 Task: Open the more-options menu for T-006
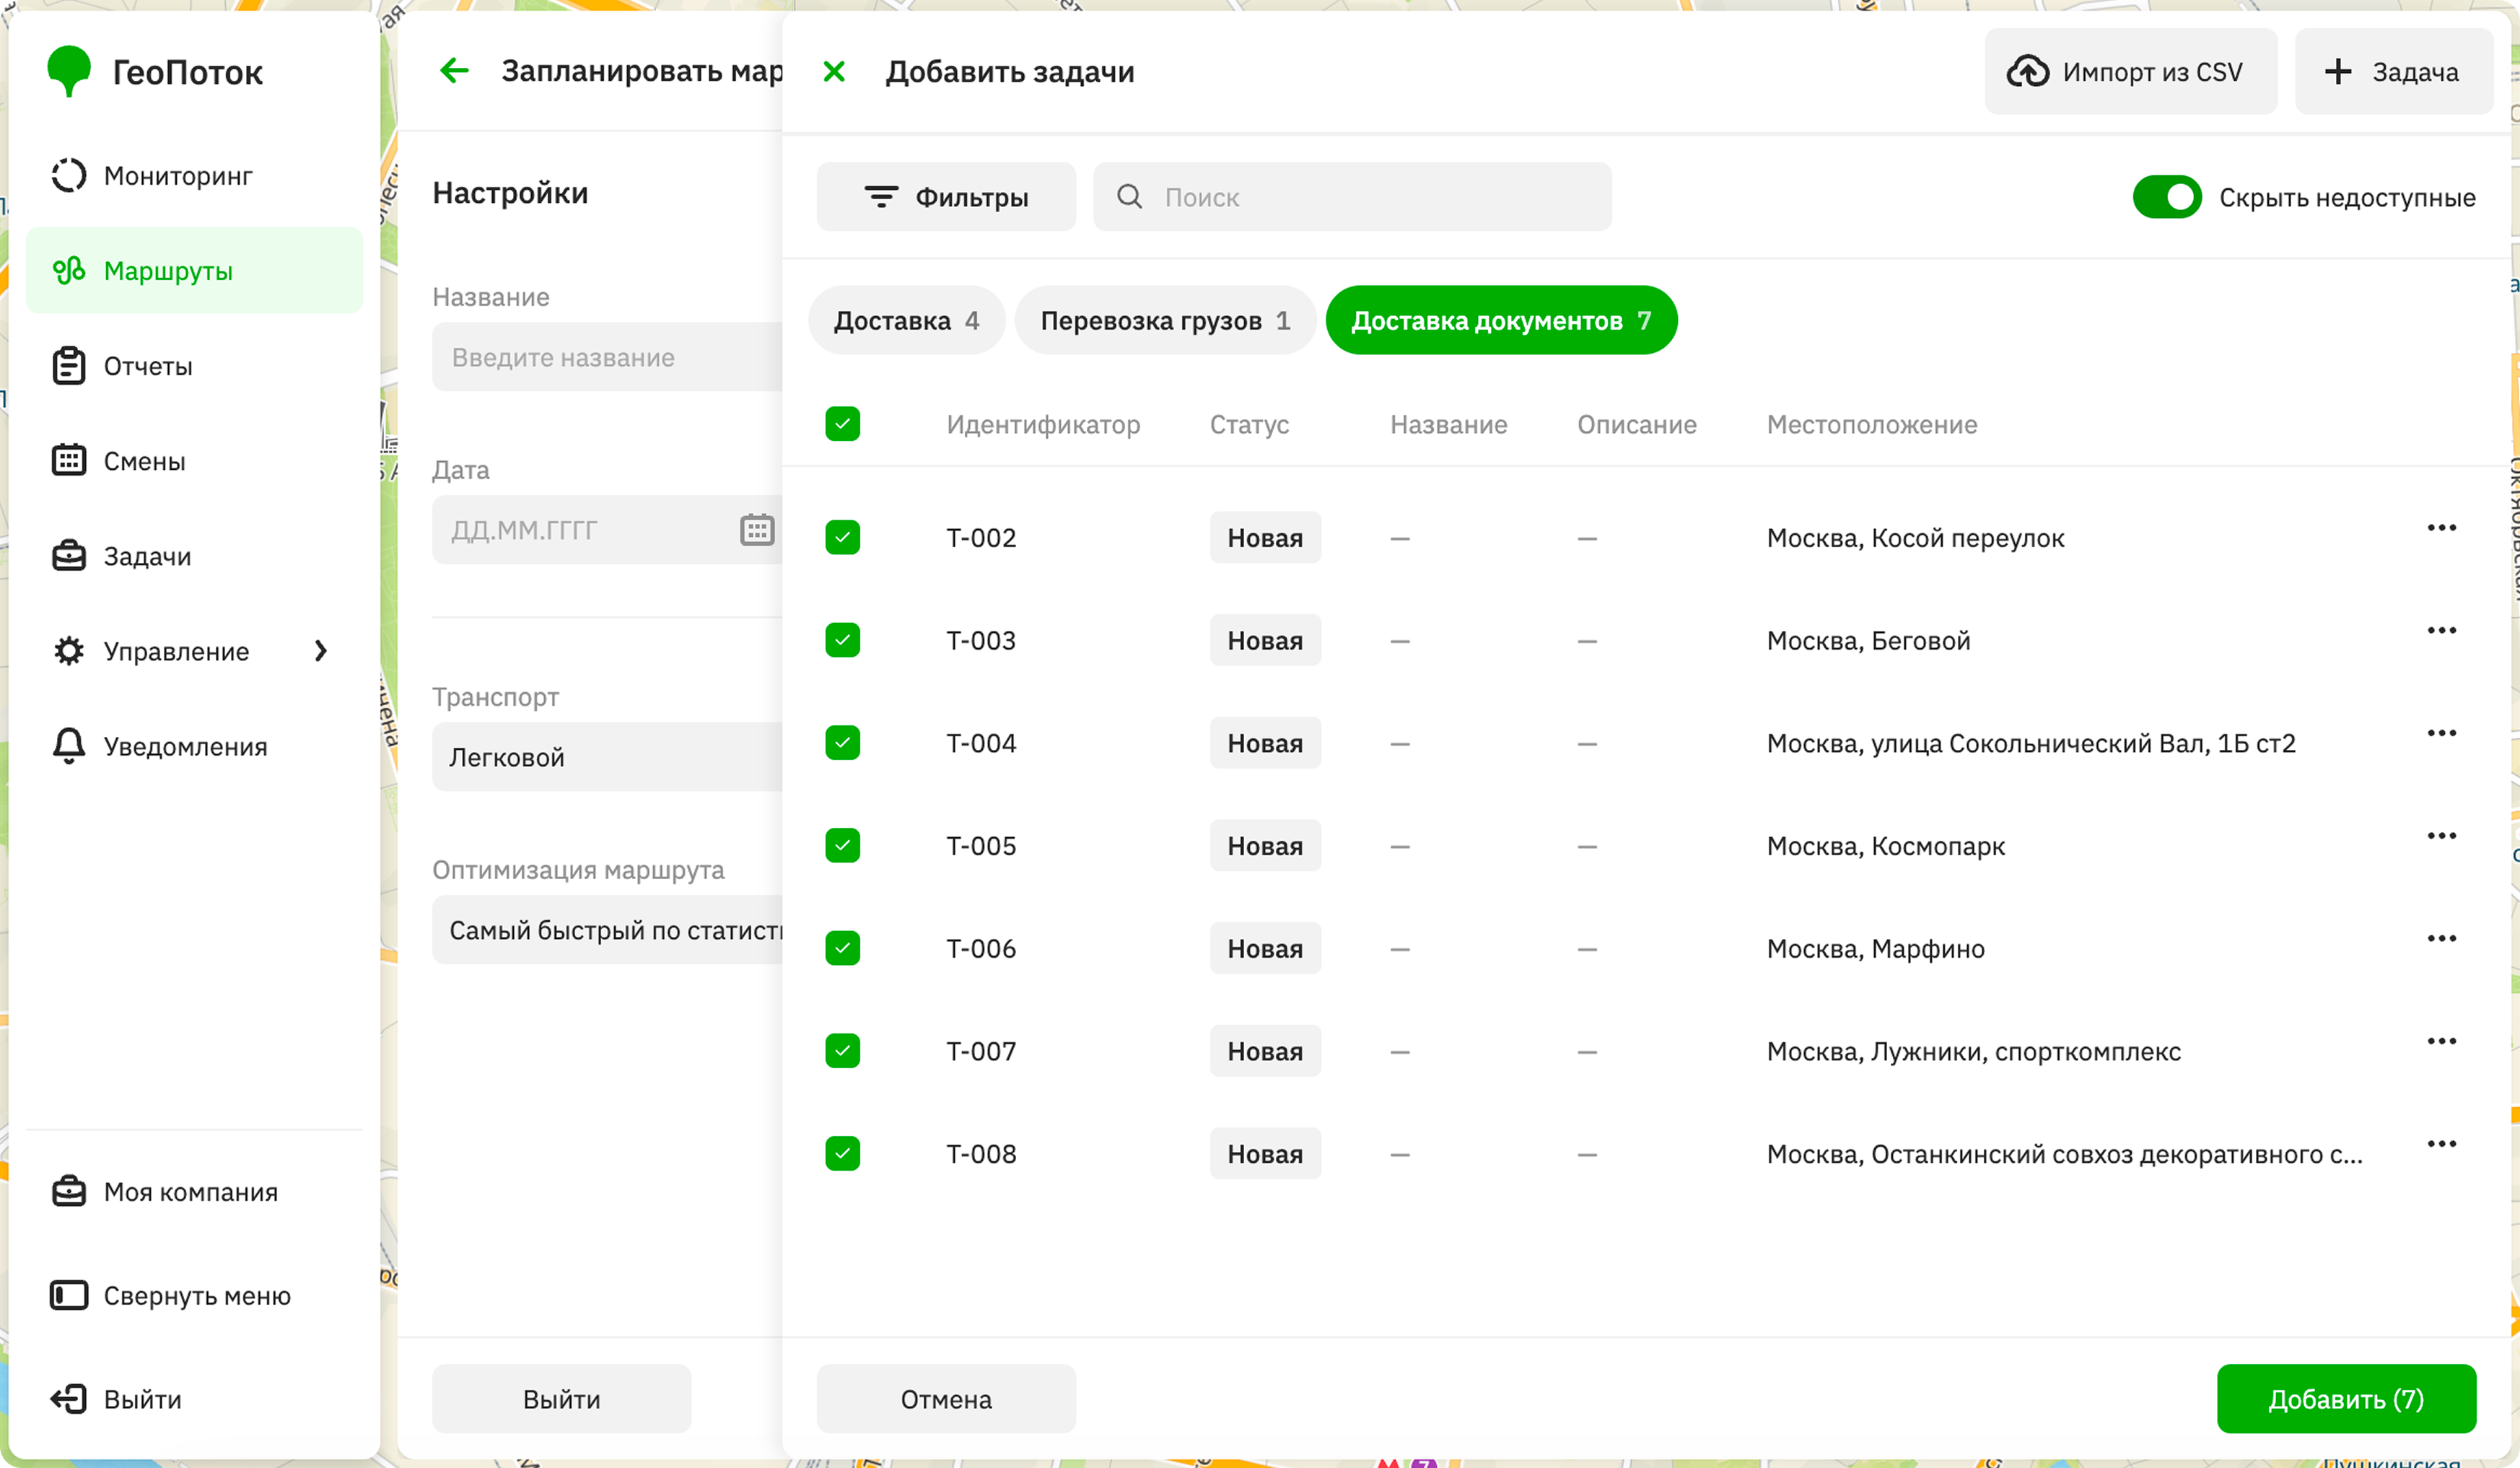point(2441,938)
